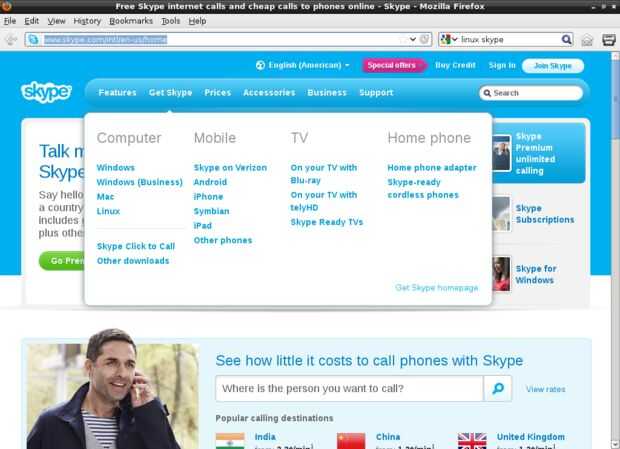Click the Home phone adapter link
The width and height of the screenshot is (620, 449).
[432, 168]
